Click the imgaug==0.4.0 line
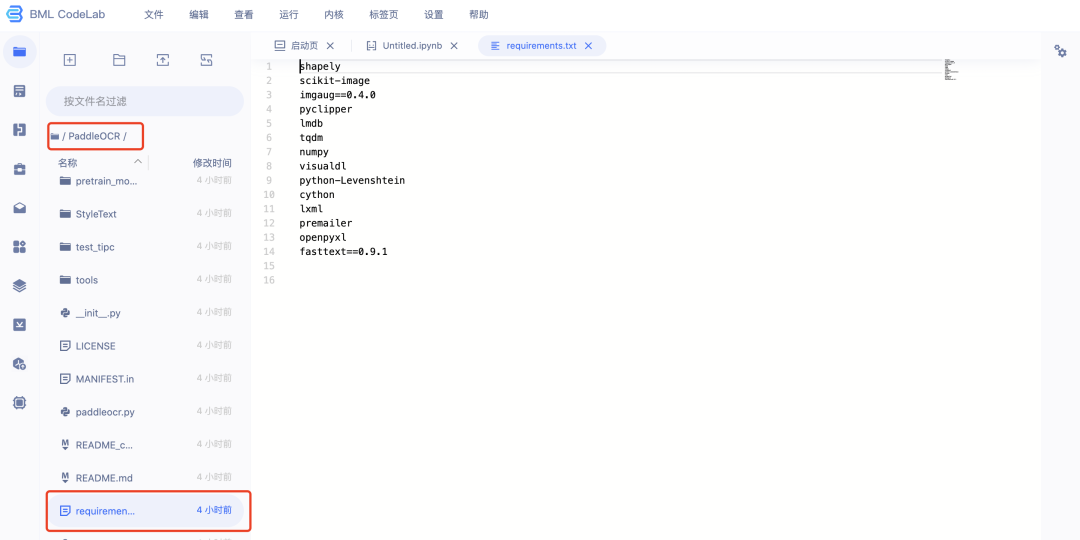 [x=338, y=95]
